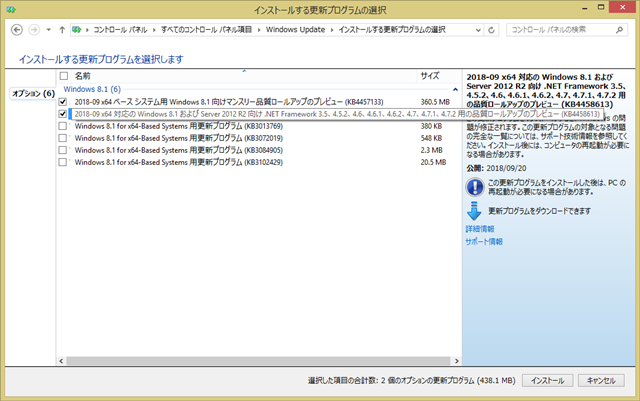Click the horizontal scrollbar left arrow
This screenshot has width=640, height=401.
point(61,361)
